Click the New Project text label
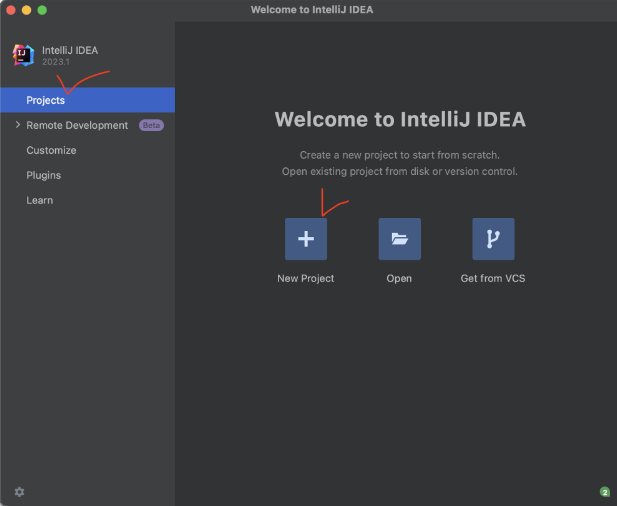The height and width of the screenshot is (506, 617). point(306,278)
